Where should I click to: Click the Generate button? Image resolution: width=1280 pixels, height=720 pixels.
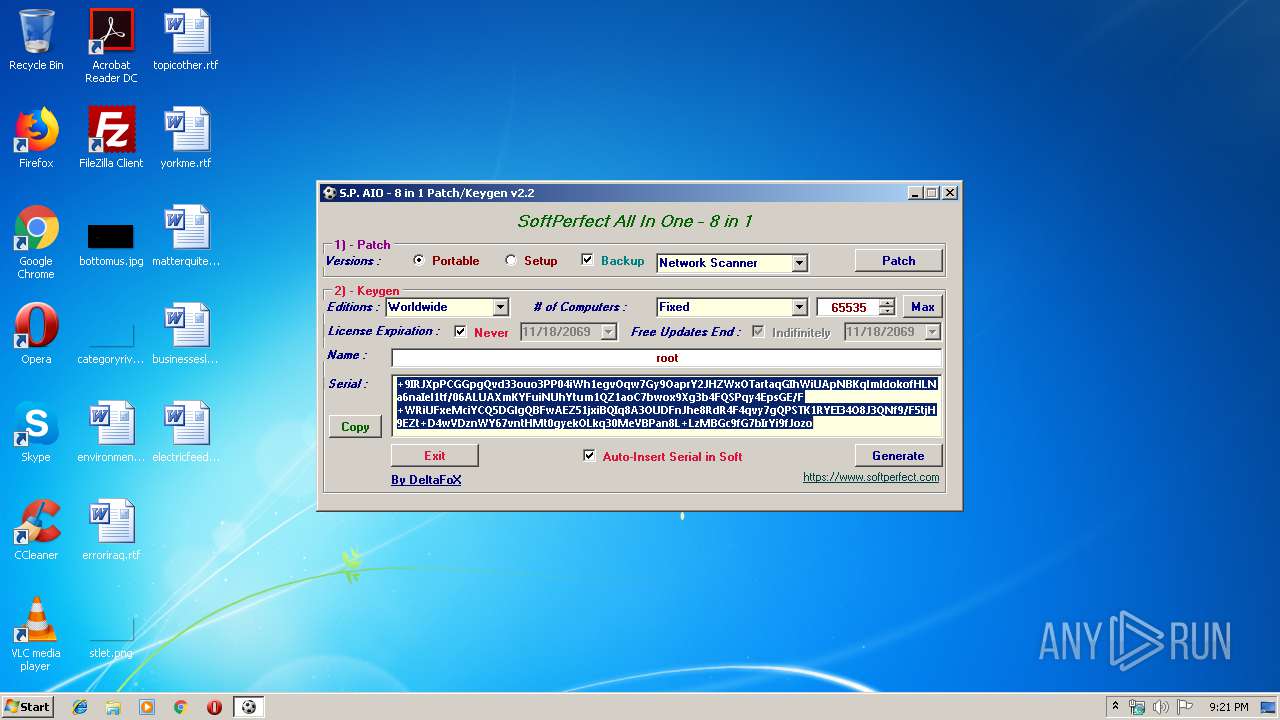pyautogui.click(x=898, y=455)
